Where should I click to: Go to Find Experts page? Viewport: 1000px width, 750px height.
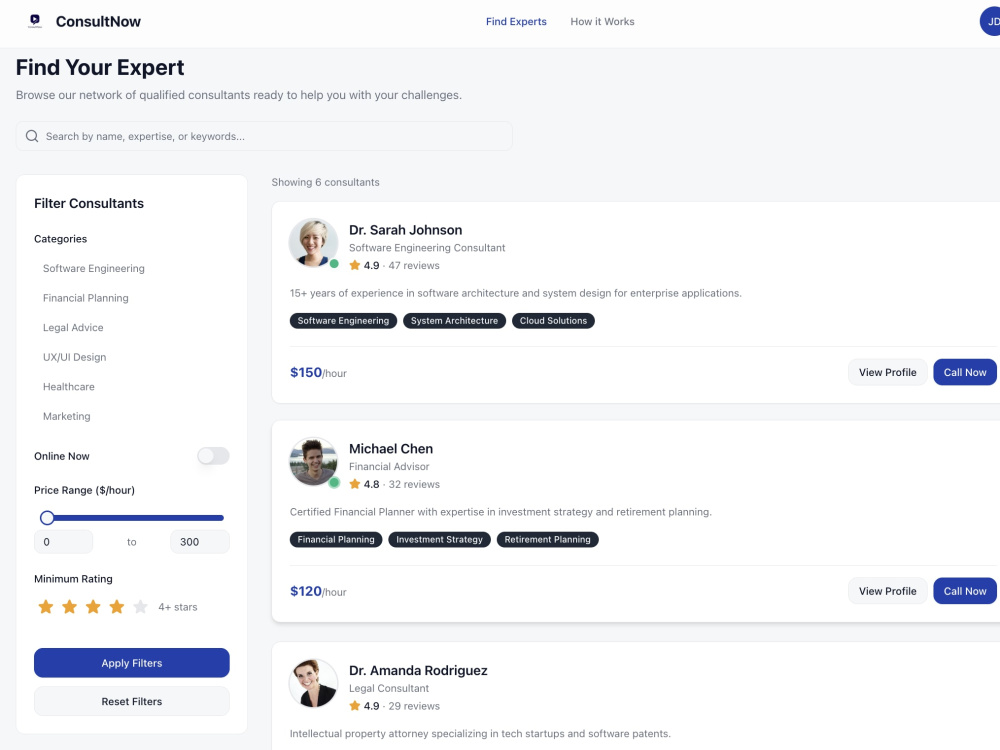click(x=516, y=22)
